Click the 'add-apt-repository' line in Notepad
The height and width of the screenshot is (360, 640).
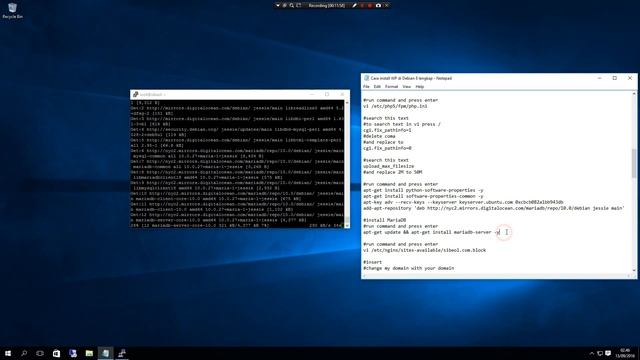[x=494, y=208]
